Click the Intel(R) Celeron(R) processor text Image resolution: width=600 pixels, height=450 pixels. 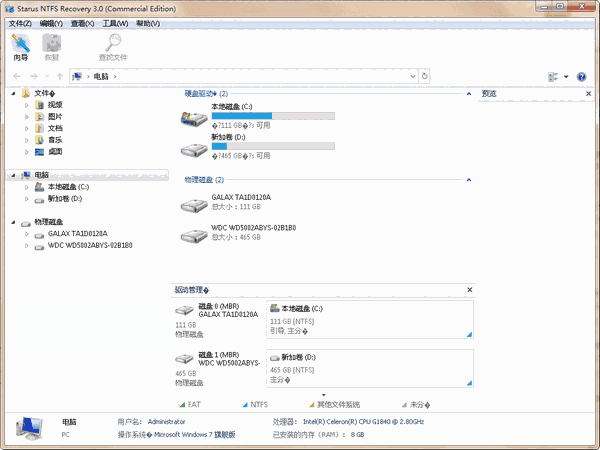364,422
